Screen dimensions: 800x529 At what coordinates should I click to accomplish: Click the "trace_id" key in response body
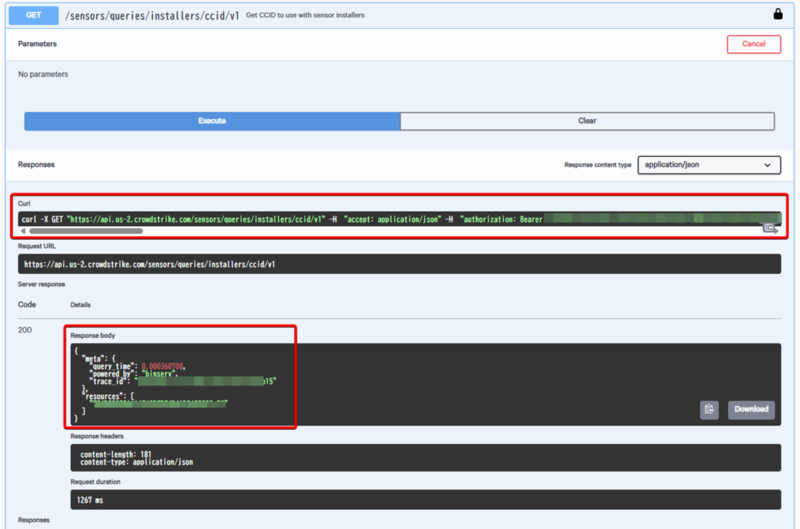pyautogui.click(x=108, y=381)
